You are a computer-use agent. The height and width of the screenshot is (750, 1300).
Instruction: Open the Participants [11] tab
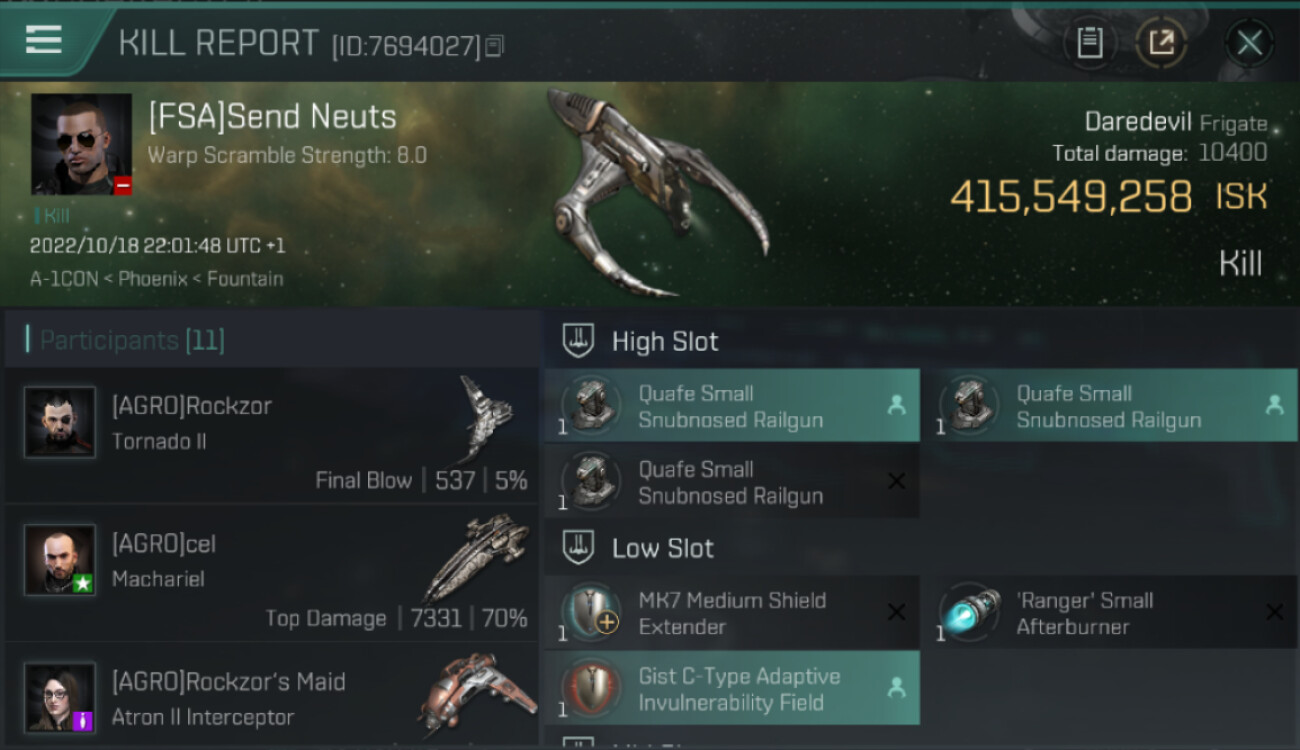(x=132, y=340)
